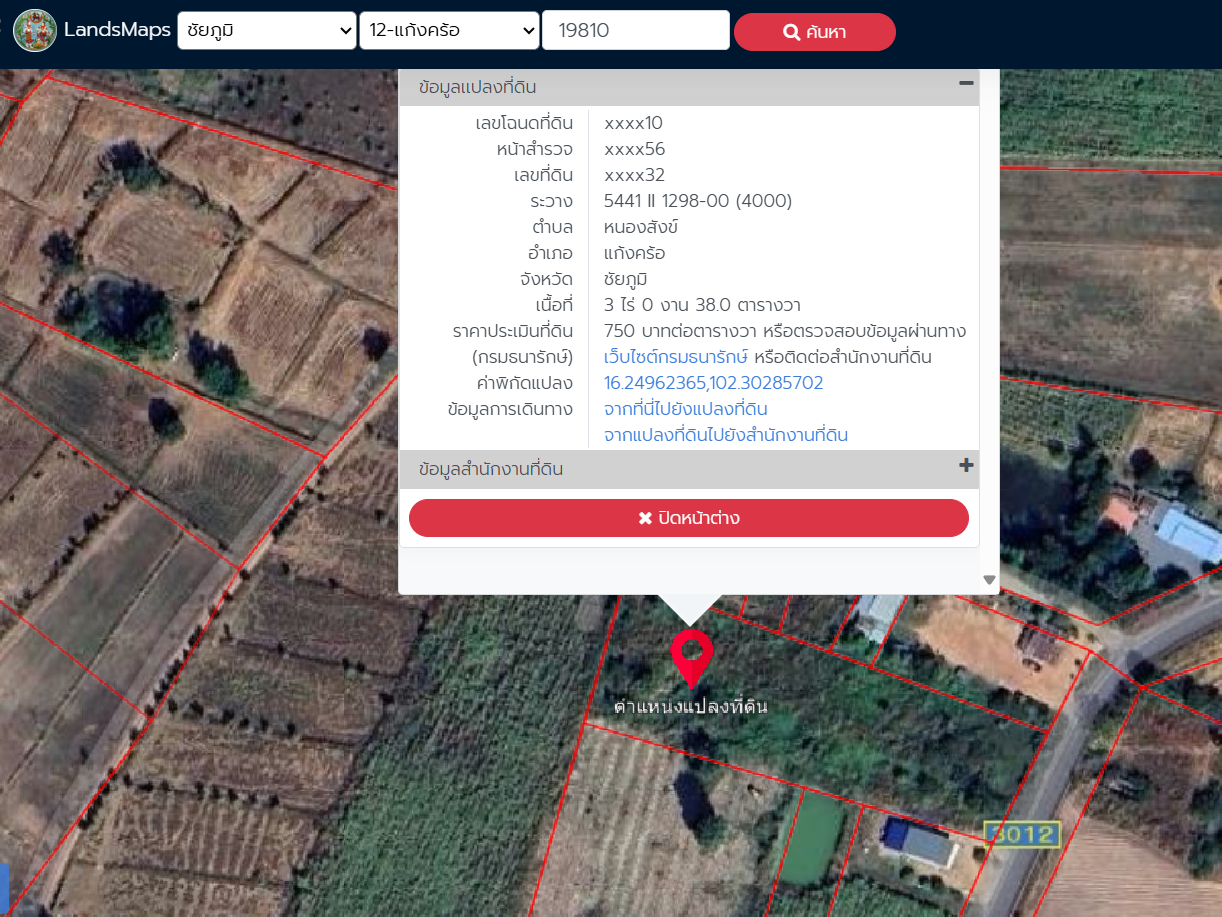The width and height of the screenshot is (1222, 917).
Task: Open the 12-แก้งคร้อ district dropdown
Action: coord(449,31)
